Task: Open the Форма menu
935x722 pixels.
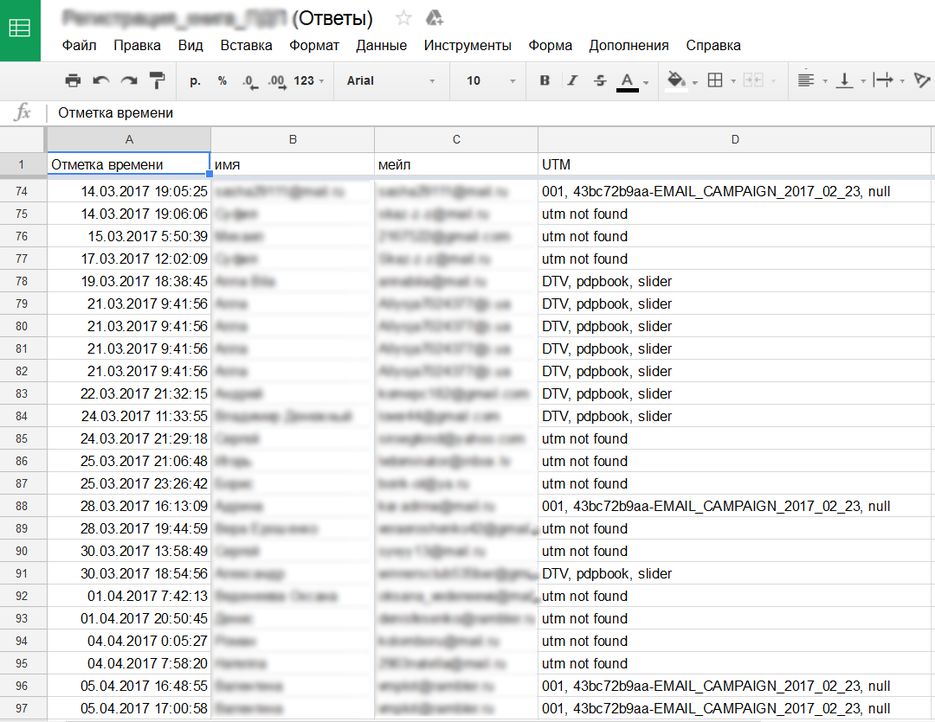Action: (550, 45)
